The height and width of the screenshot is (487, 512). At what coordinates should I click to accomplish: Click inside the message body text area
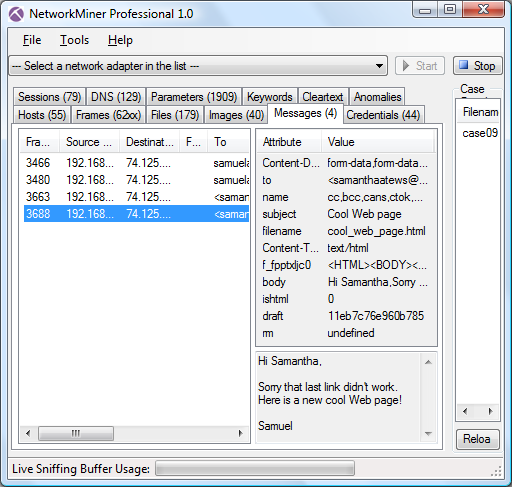[x=338, y=397]
